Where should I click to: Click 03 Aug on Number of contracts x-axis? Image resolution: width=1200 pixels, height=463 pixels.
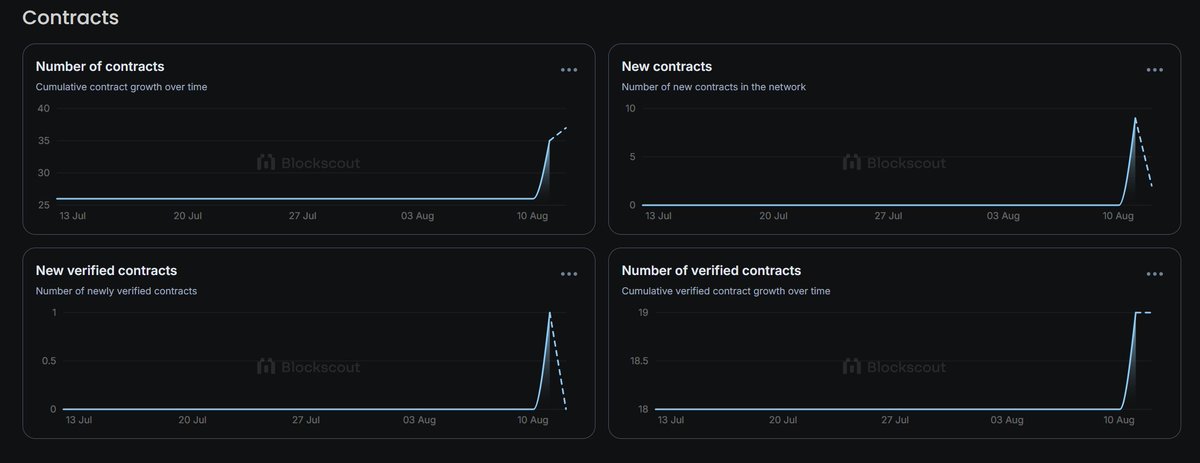click(418, 215)
